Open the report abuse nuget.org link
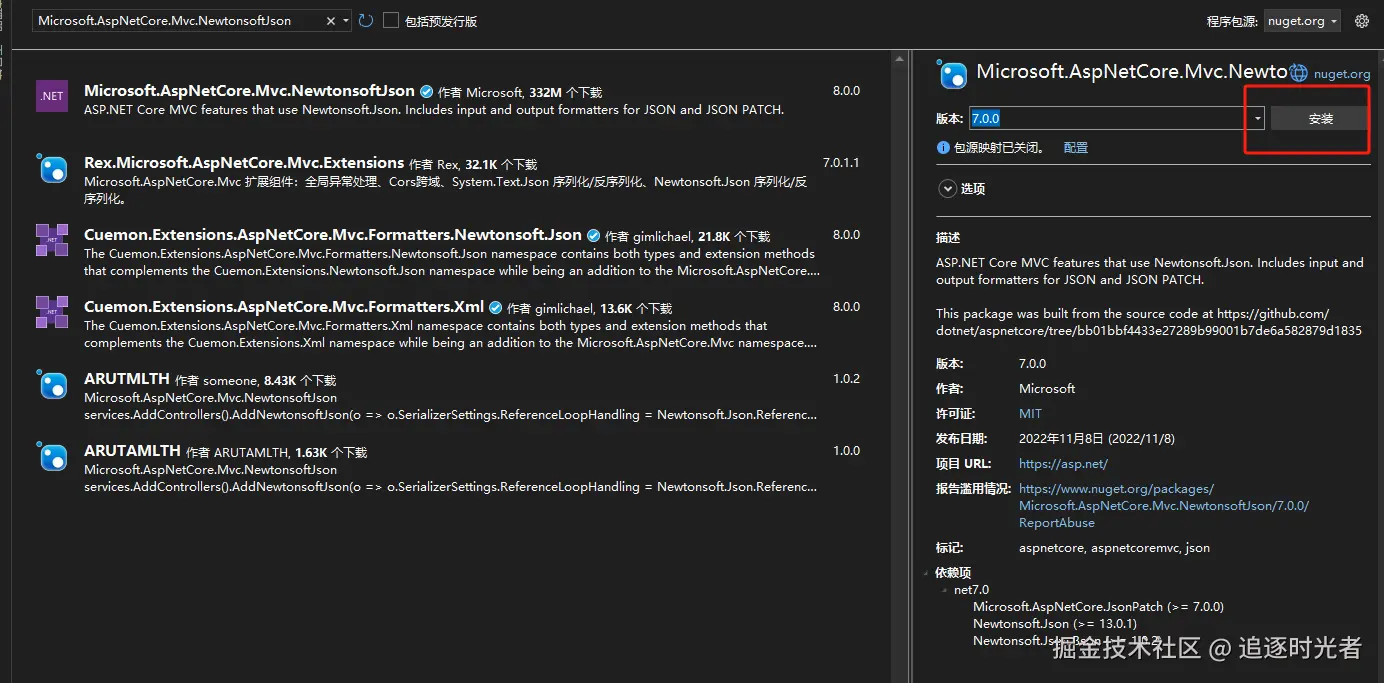The height and width of the screenshot is (683, 1384). (1164, 506)
